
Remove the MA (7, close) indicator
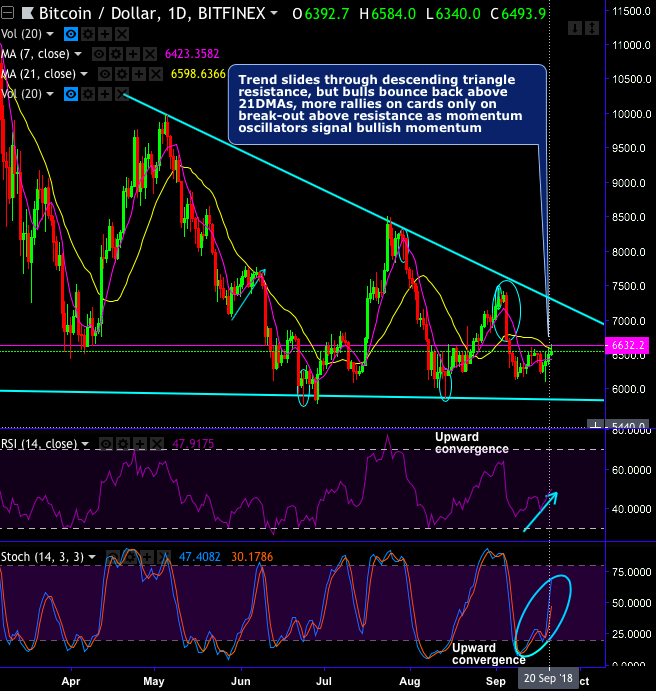click(150, 54)
